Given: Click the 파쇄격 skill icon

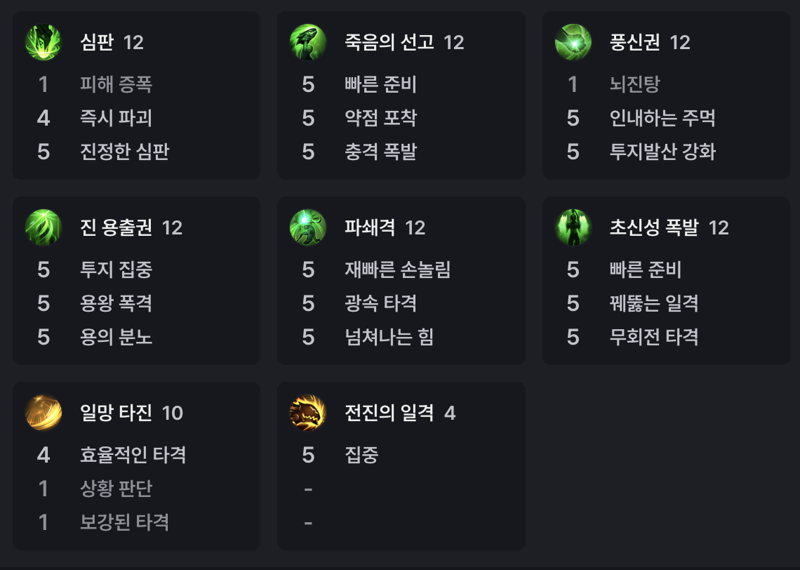Looking at the screenshot, I should (x=308, y=228).
